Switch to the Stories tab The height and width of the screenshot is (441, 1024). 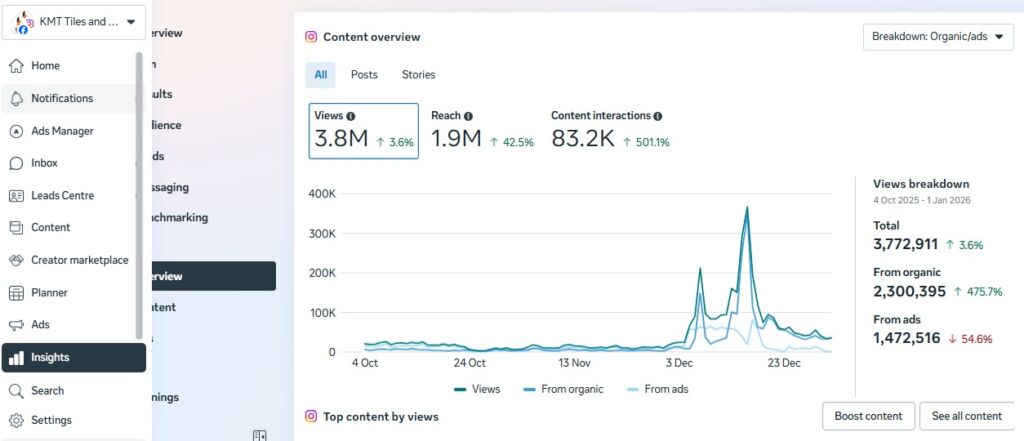[x=418, y=75]
